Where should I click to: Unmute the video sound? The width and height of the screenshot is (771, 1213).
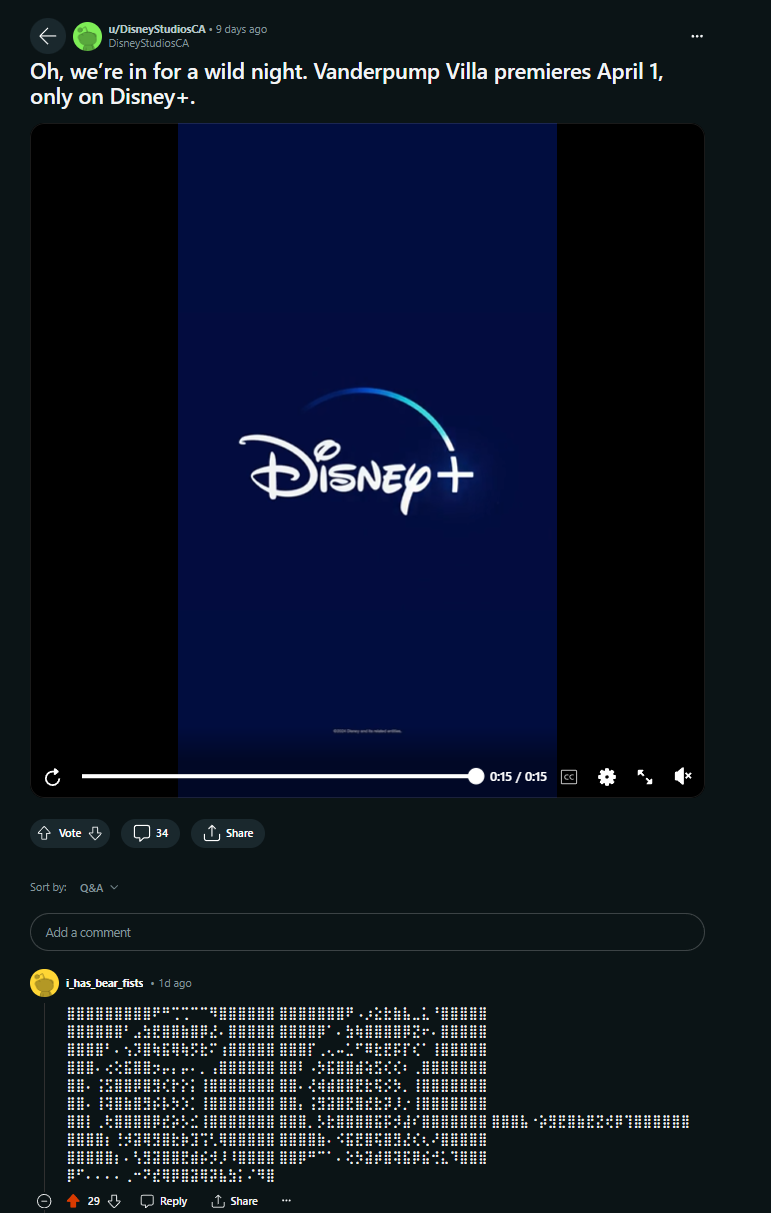point(683,777)
